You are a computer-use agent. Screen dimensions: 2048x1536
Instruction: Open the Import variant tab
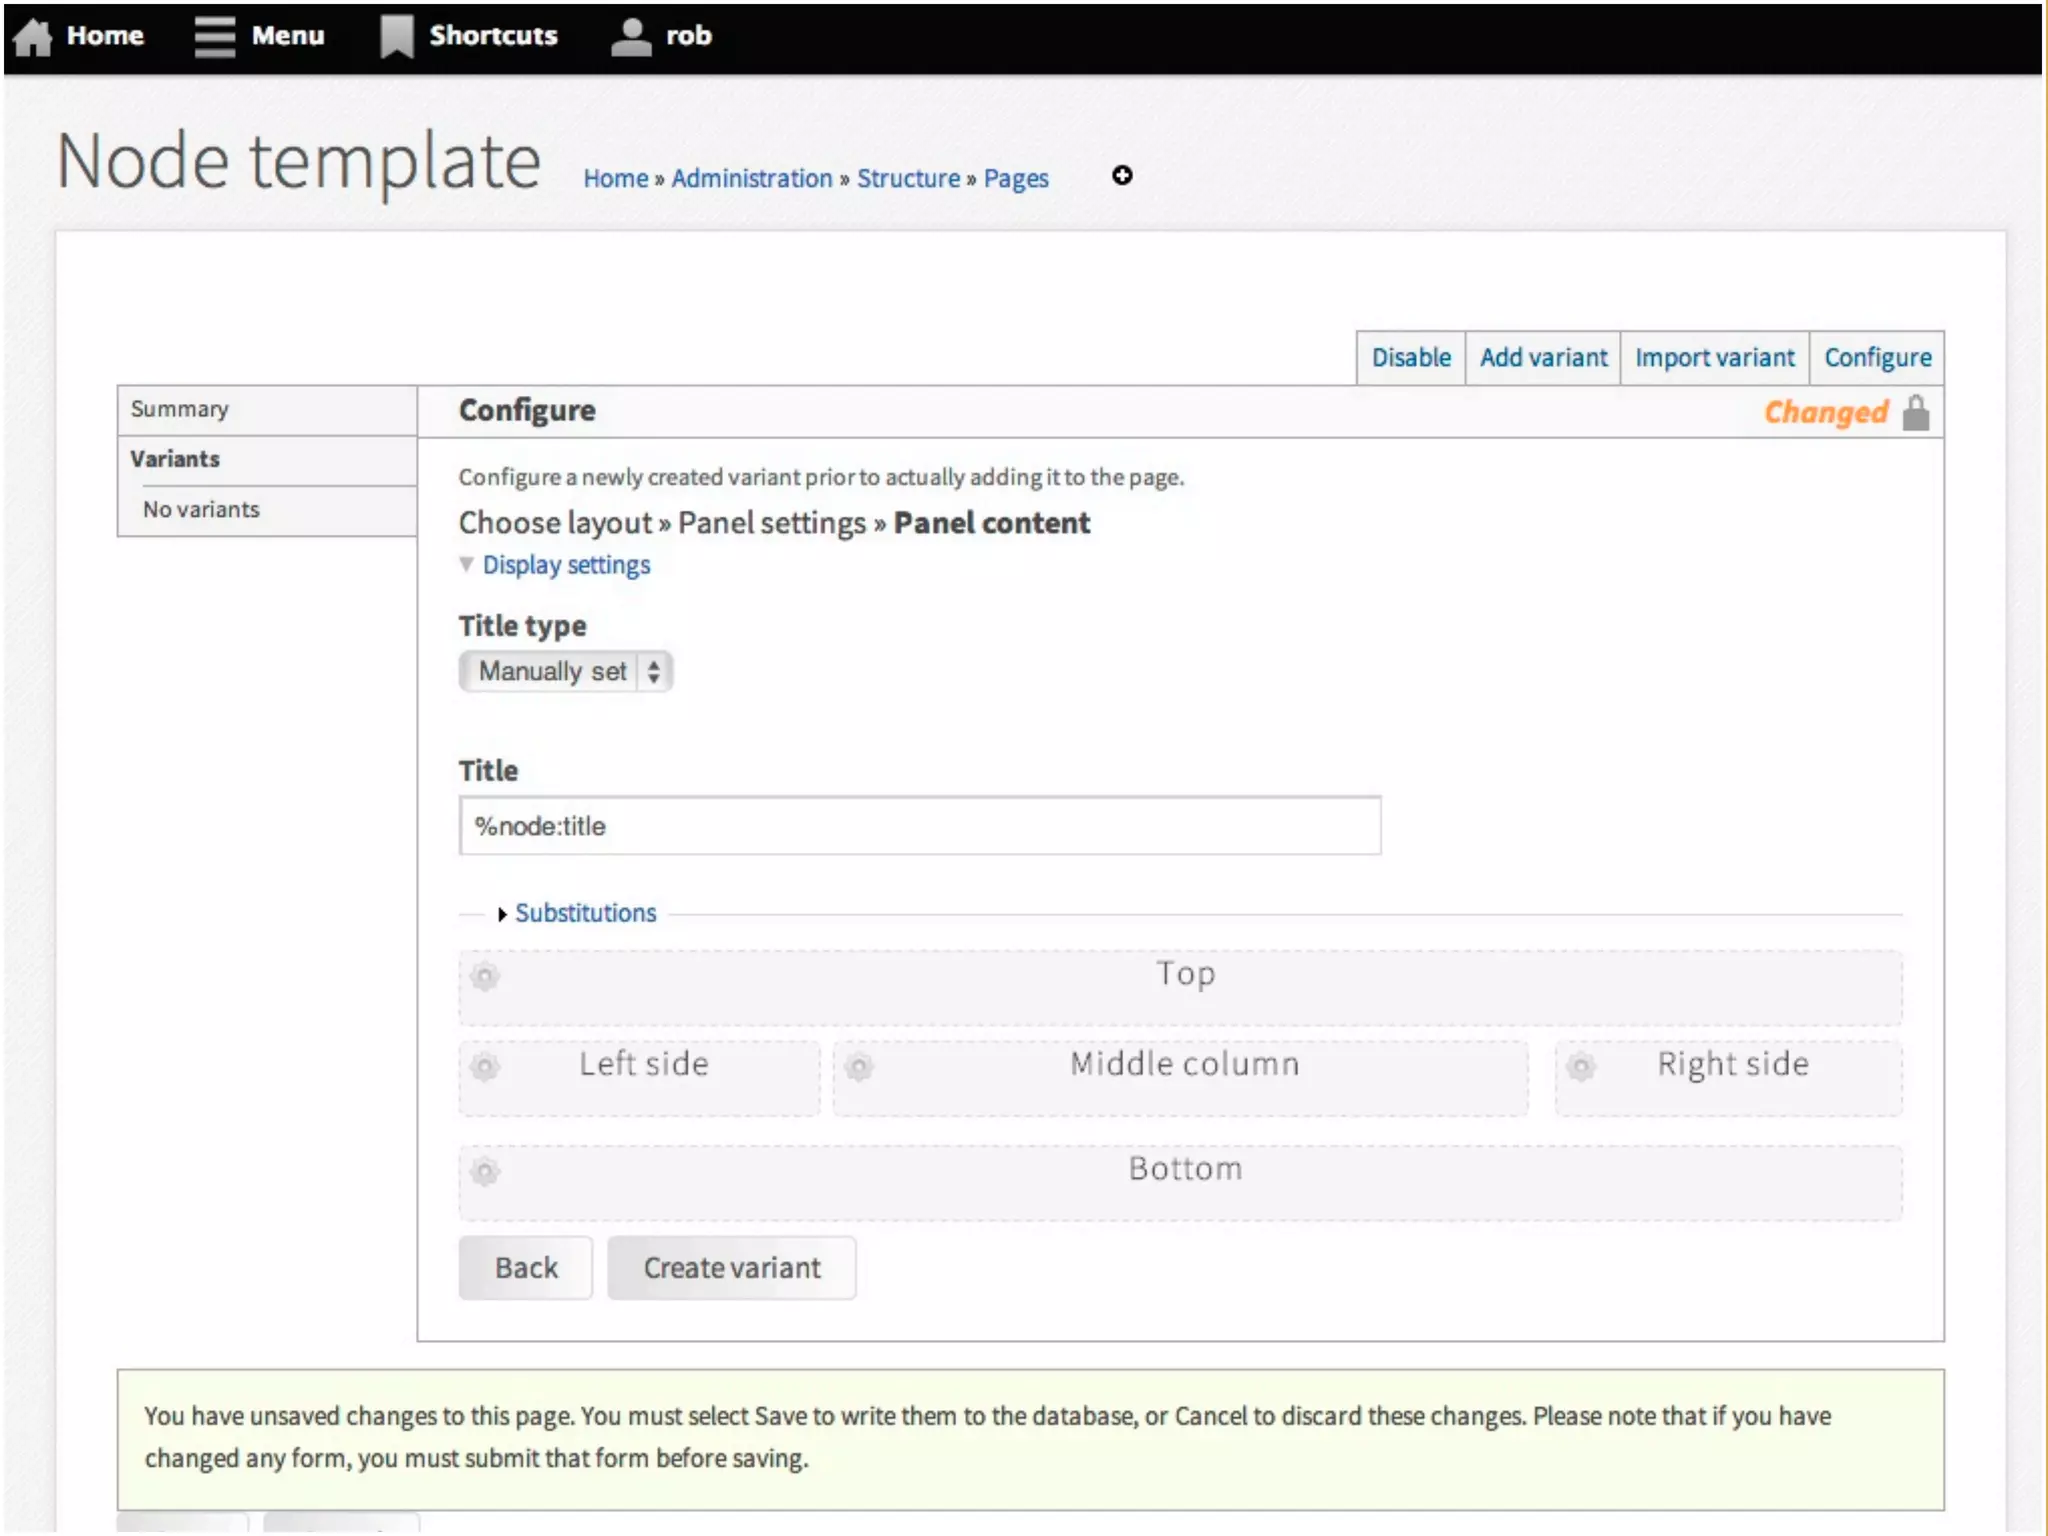point(1714,358)
